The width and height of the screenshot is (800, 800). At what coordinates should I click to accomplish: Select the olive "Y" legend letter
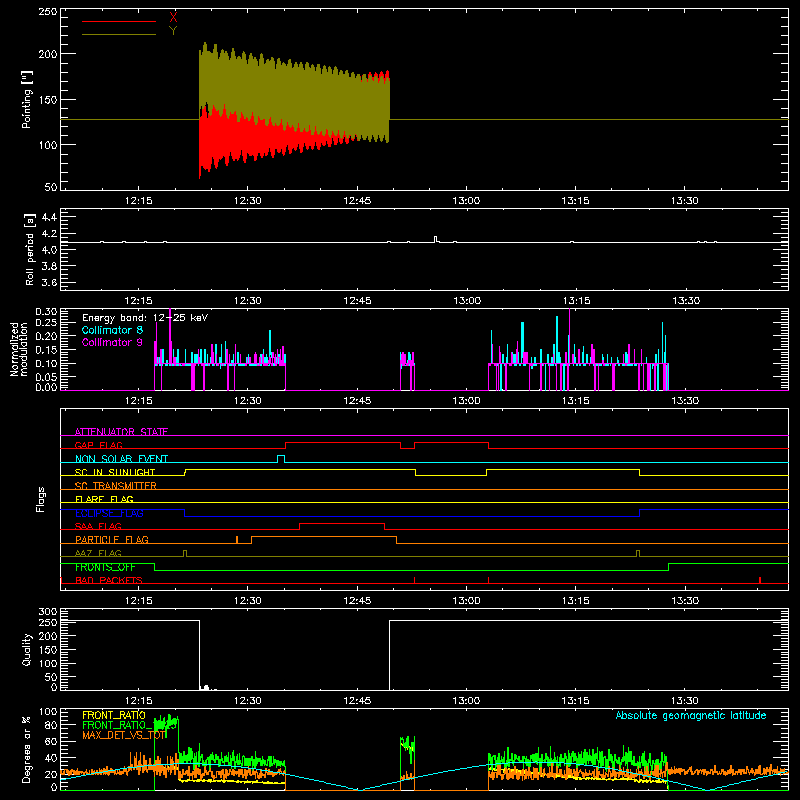(173, 31)
